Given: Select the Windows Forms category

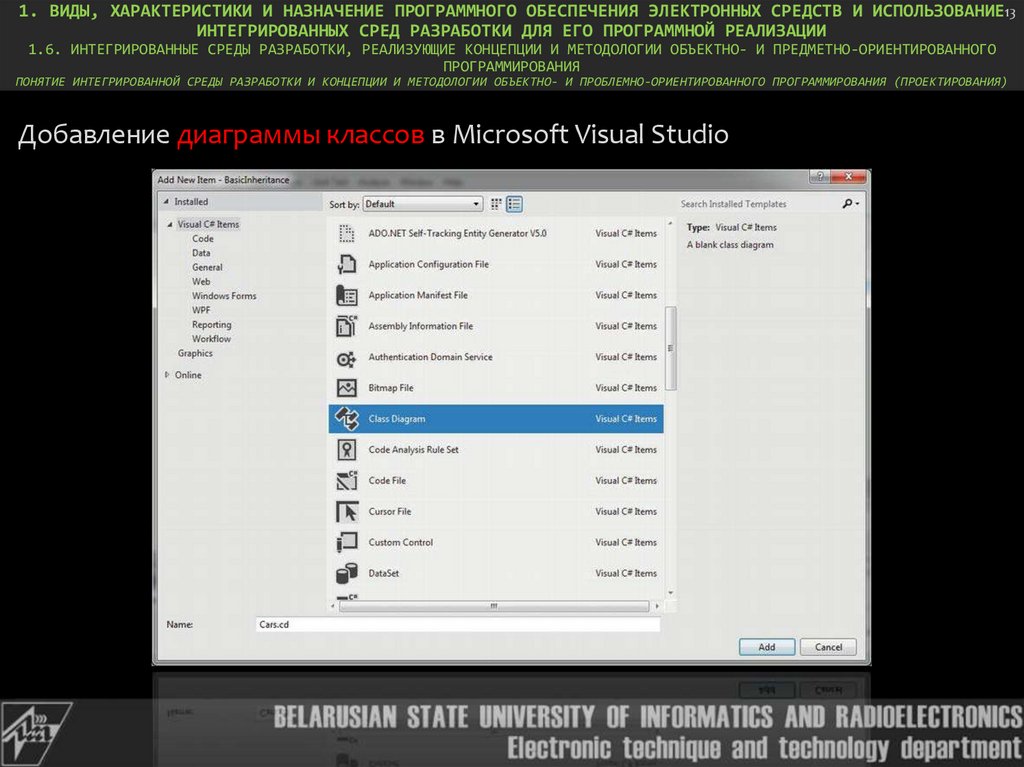Looking at the screenshot, I should tap(224, 296).
